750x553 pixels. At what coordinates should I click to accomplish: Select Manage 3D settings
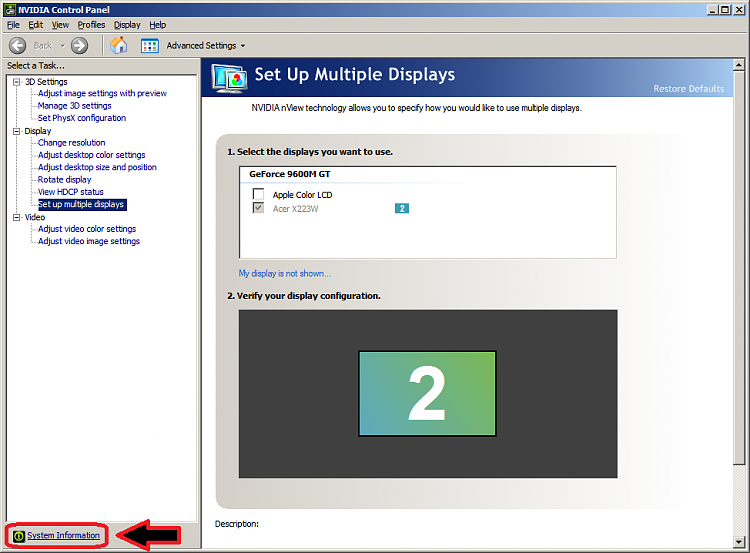coord(75,106)
